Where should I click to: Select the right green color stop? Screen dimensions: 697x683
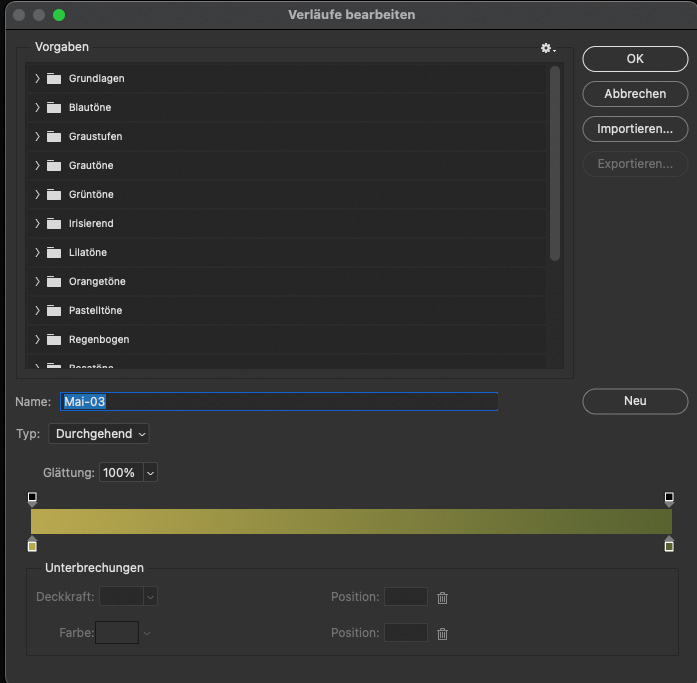pos(669,544)
